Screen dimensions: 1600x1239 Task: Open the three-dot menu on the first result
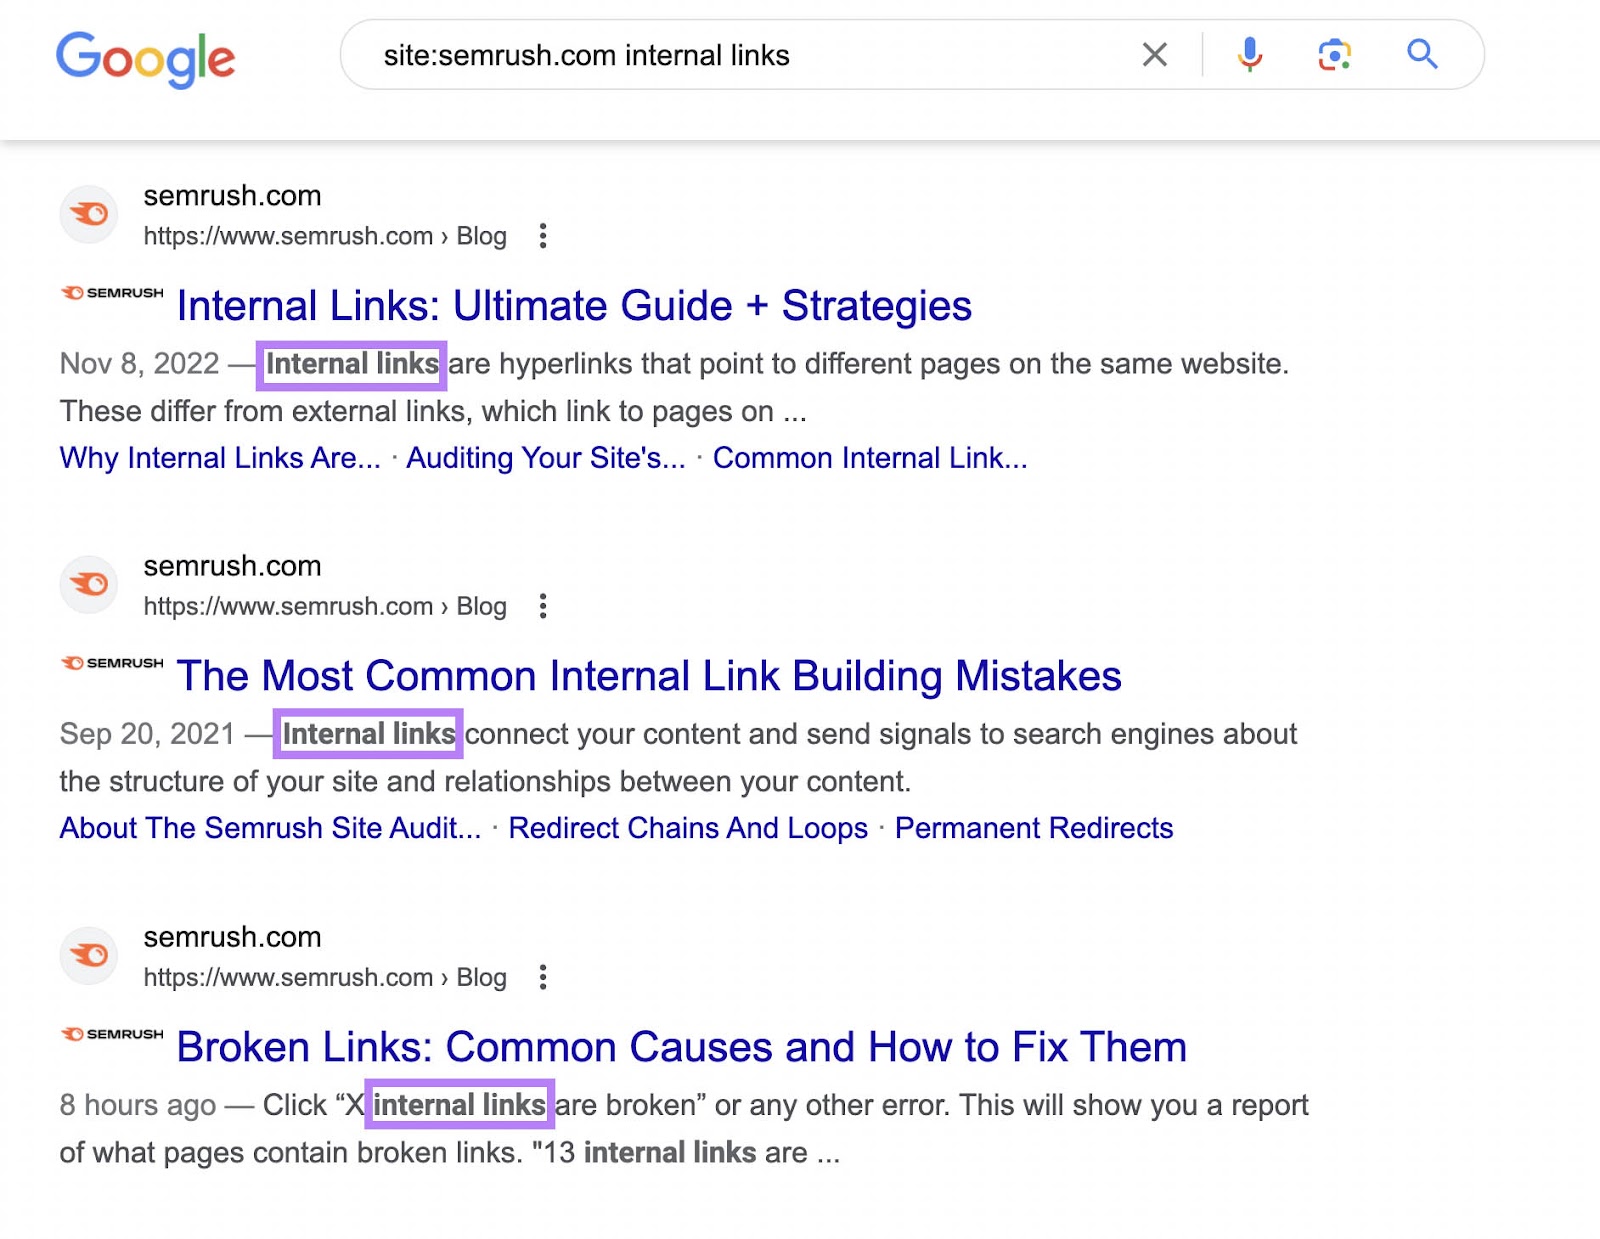click(x=543, y=236)
